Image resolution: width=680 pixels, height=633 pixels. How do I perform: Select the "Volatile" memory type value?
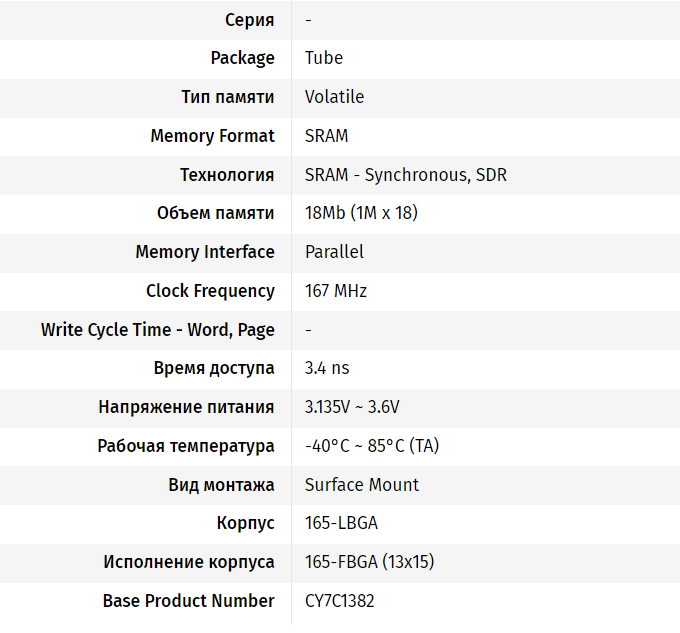tap(334, 97)
